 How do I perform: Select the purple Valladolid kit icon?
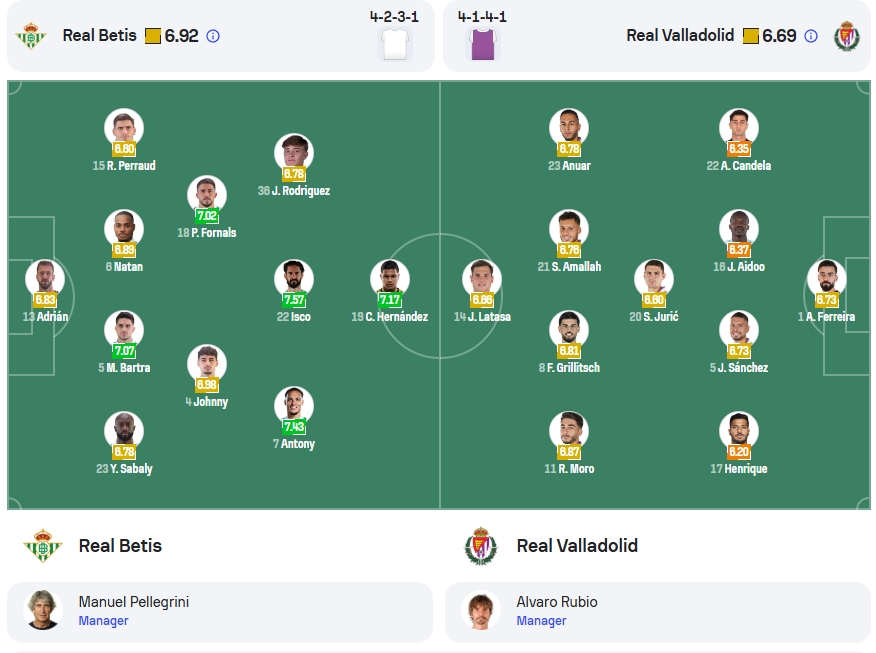click(483, 44)
